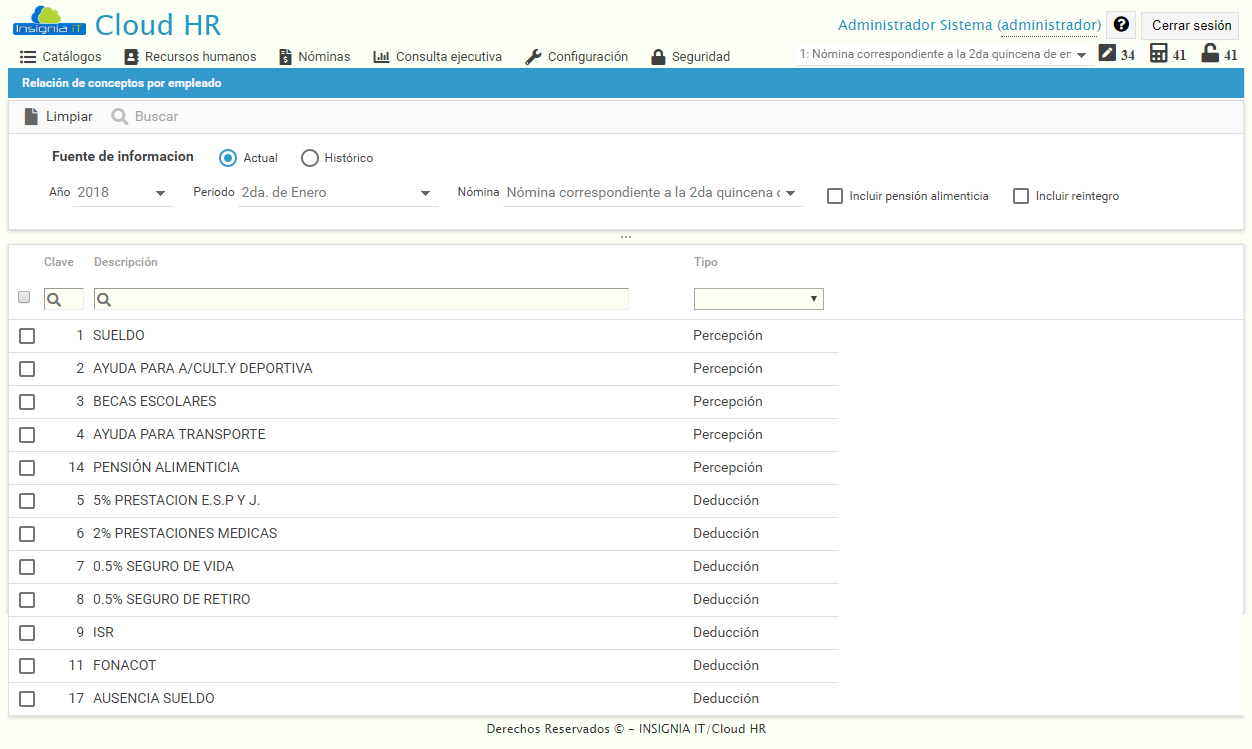Open Configuración via the wrench icon
The image size is (1252, 749).
(532, 56)
